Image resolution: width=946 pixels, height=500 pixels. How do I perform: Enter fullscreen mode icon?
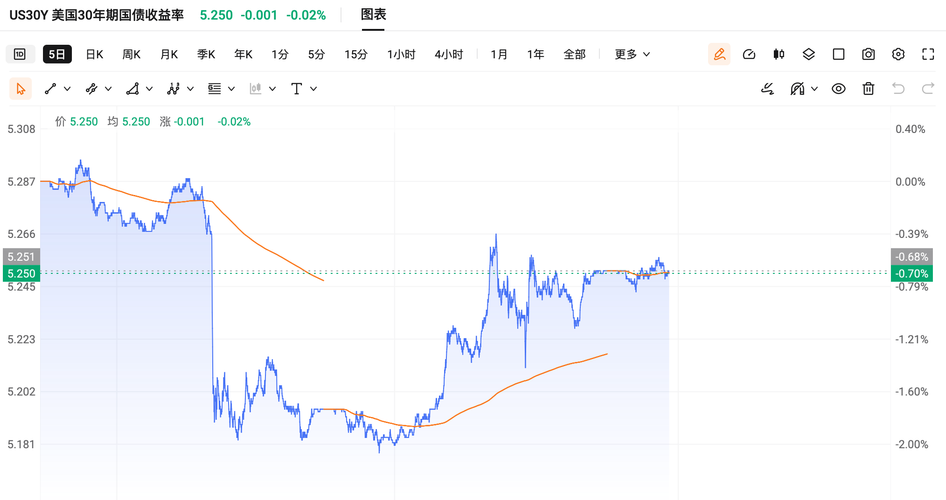click(928, 54)
